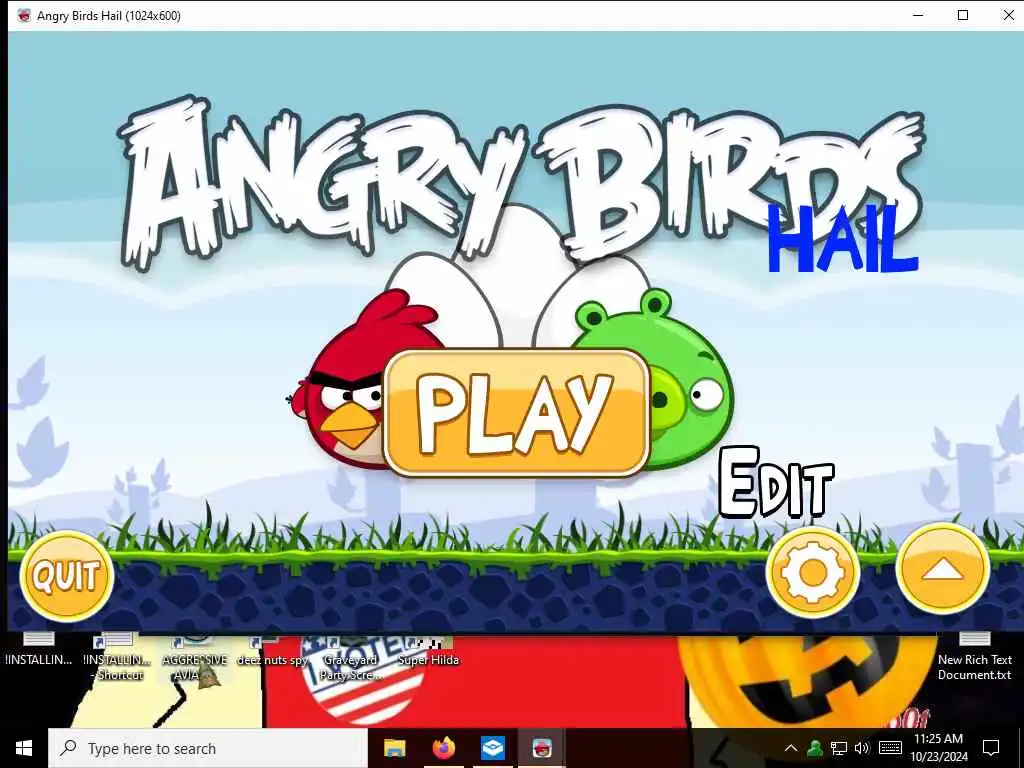
Task: Open the clock showing 11:25 AM
Action: pyautogui.click(x=938, y=748)
